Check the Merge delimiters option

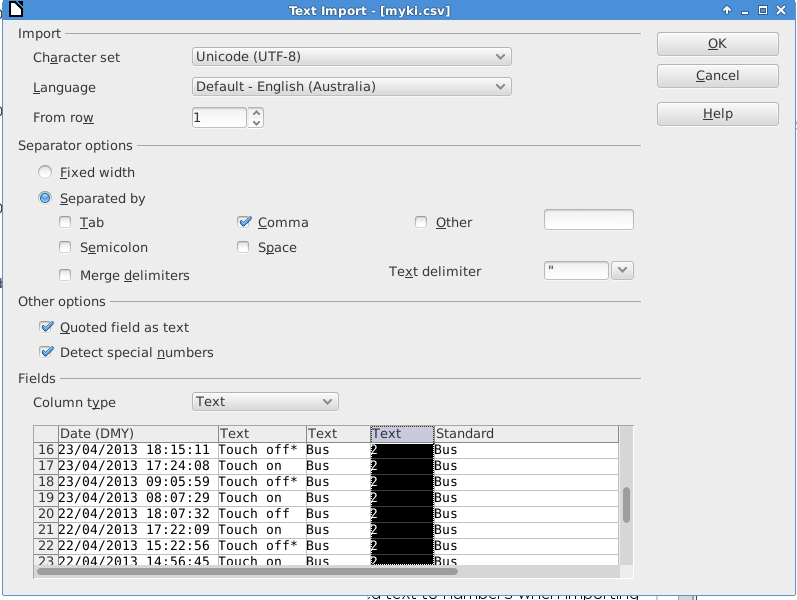(x=66, y=275)
